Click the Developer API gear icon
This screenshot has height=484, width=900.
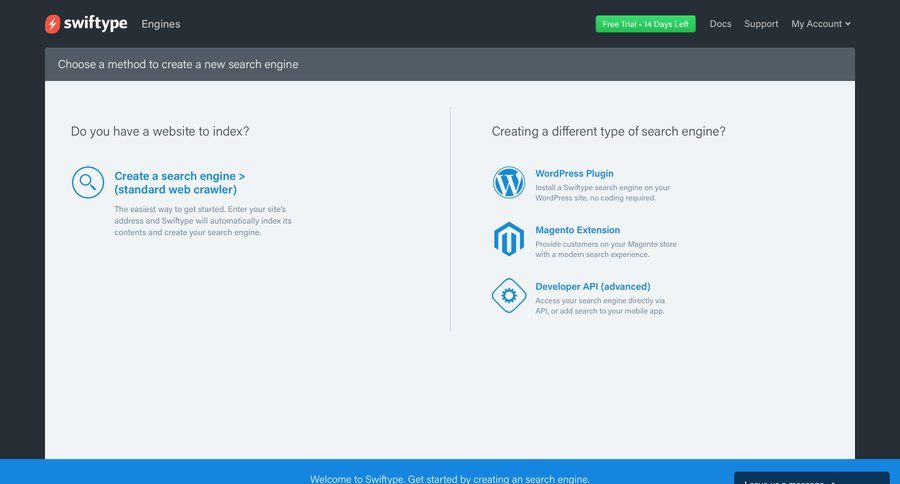click(509, 296)
